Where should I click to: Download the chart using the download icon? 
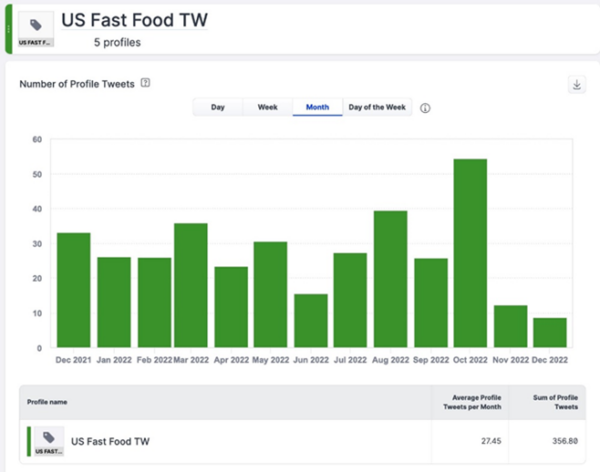tap(577, 85)
